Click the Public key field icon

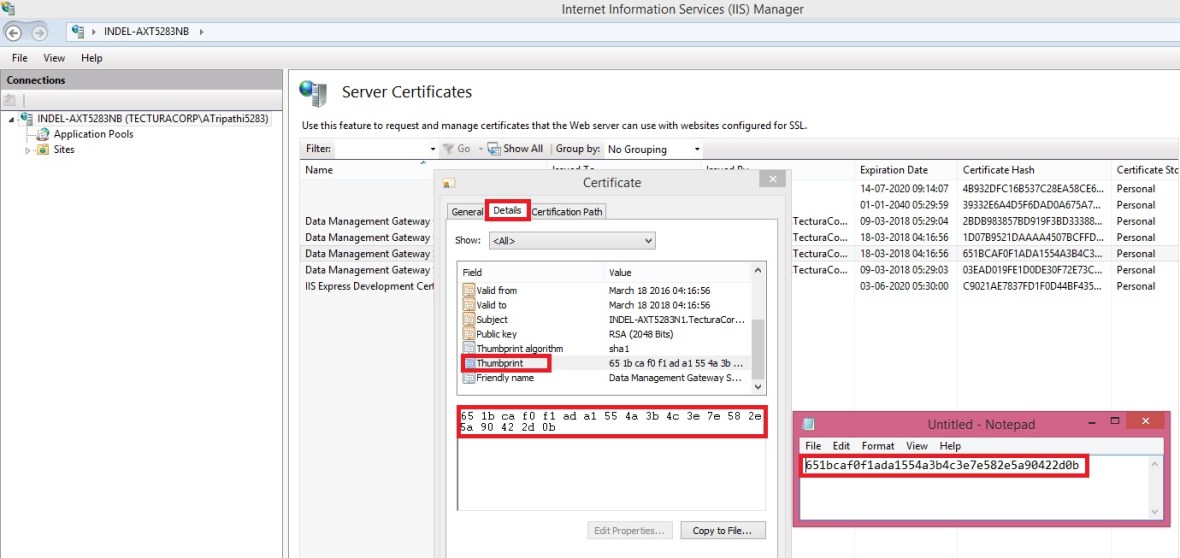(470, 334)
